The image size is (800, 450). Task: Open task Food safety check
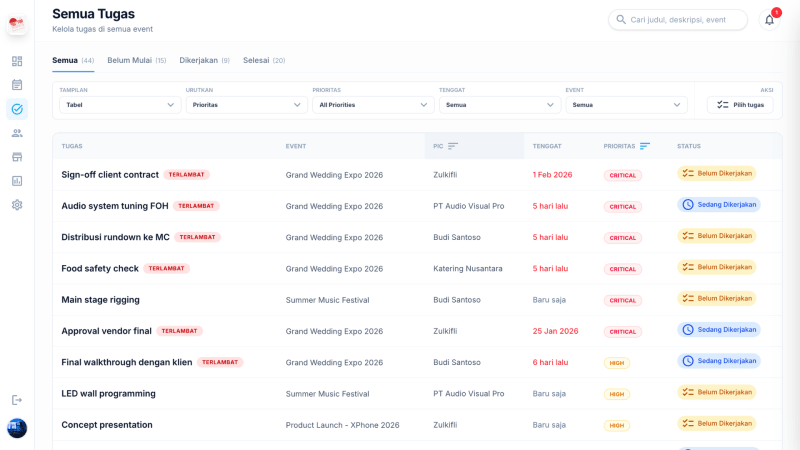click(100, 268)
